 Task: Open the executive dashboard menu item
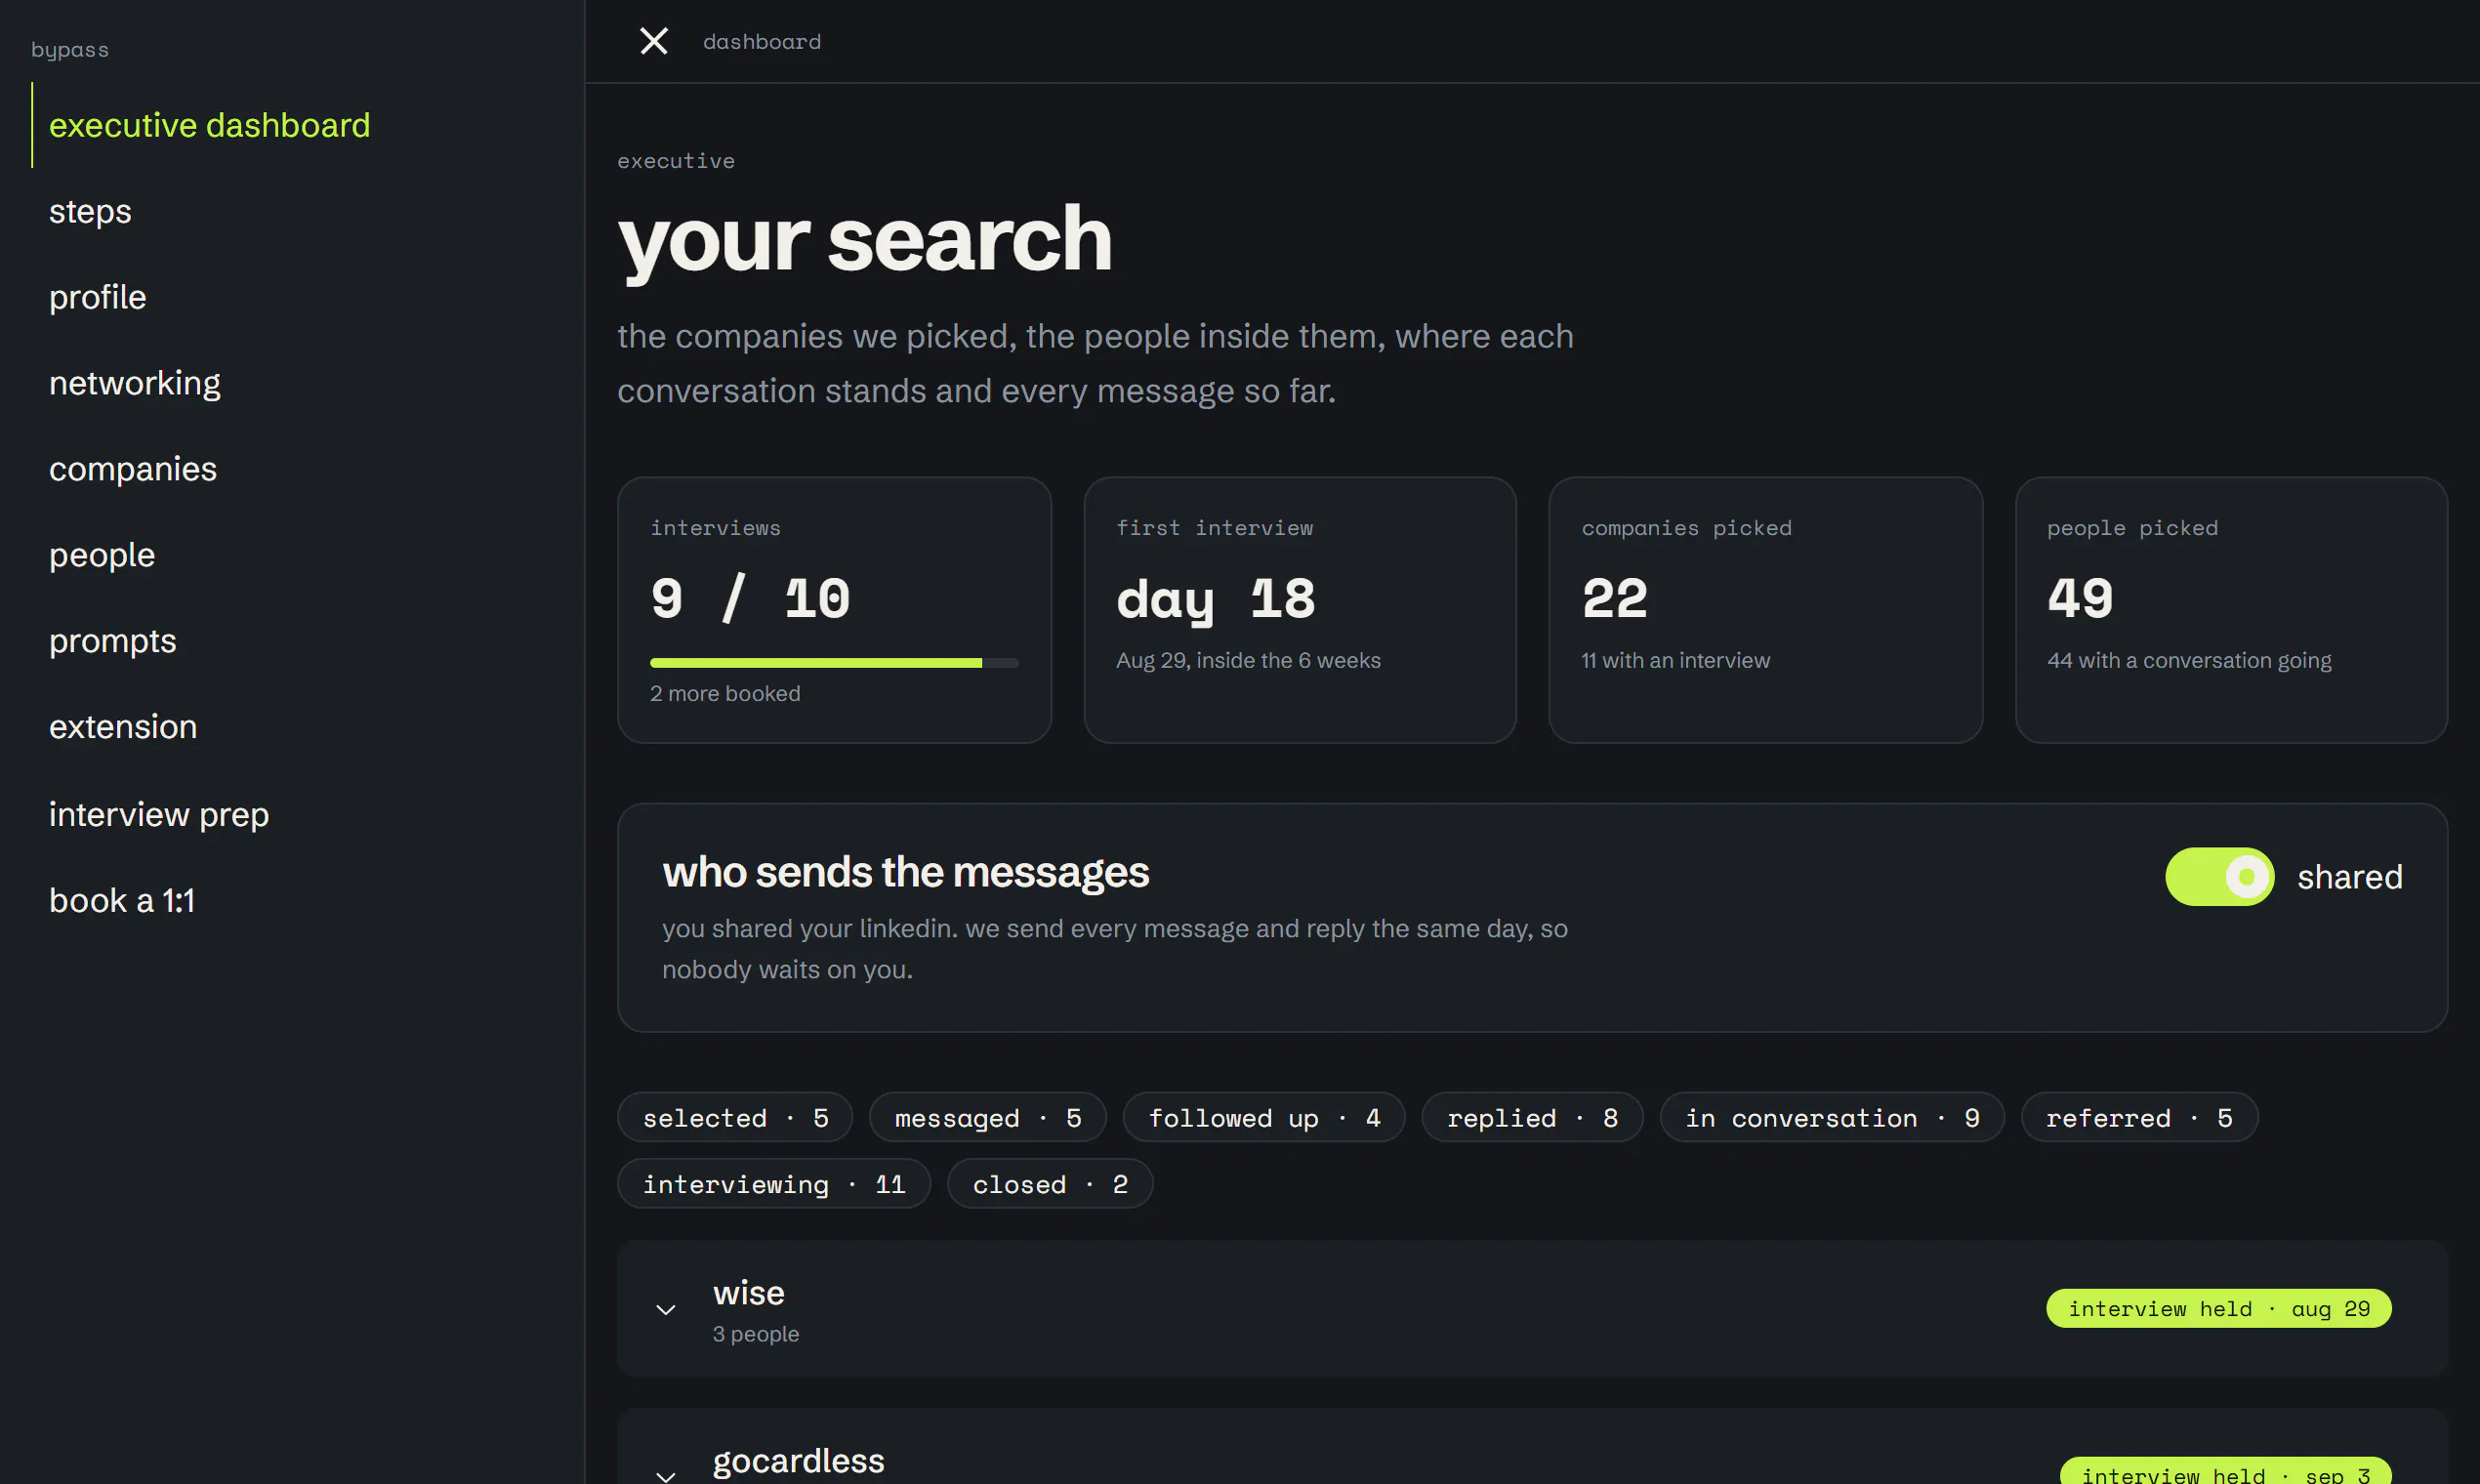pos(209,125)
